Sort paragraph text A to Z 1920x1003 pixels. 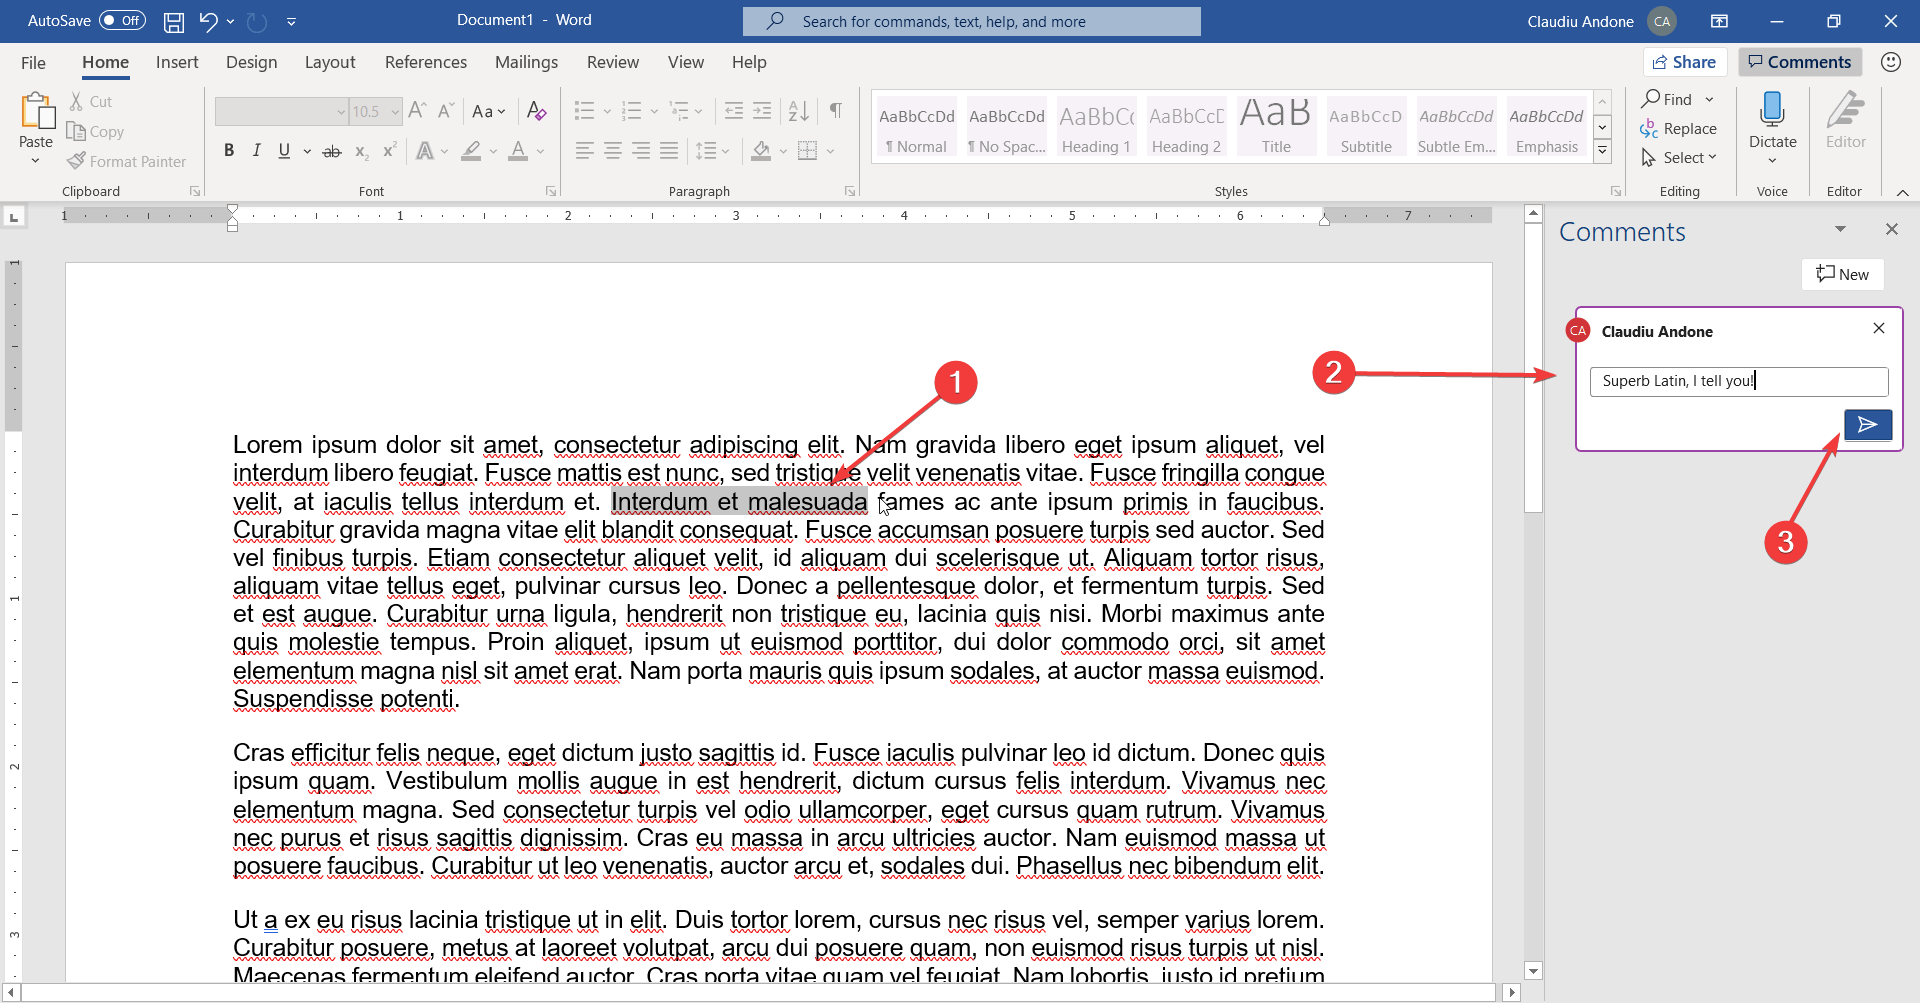point(798,110)
